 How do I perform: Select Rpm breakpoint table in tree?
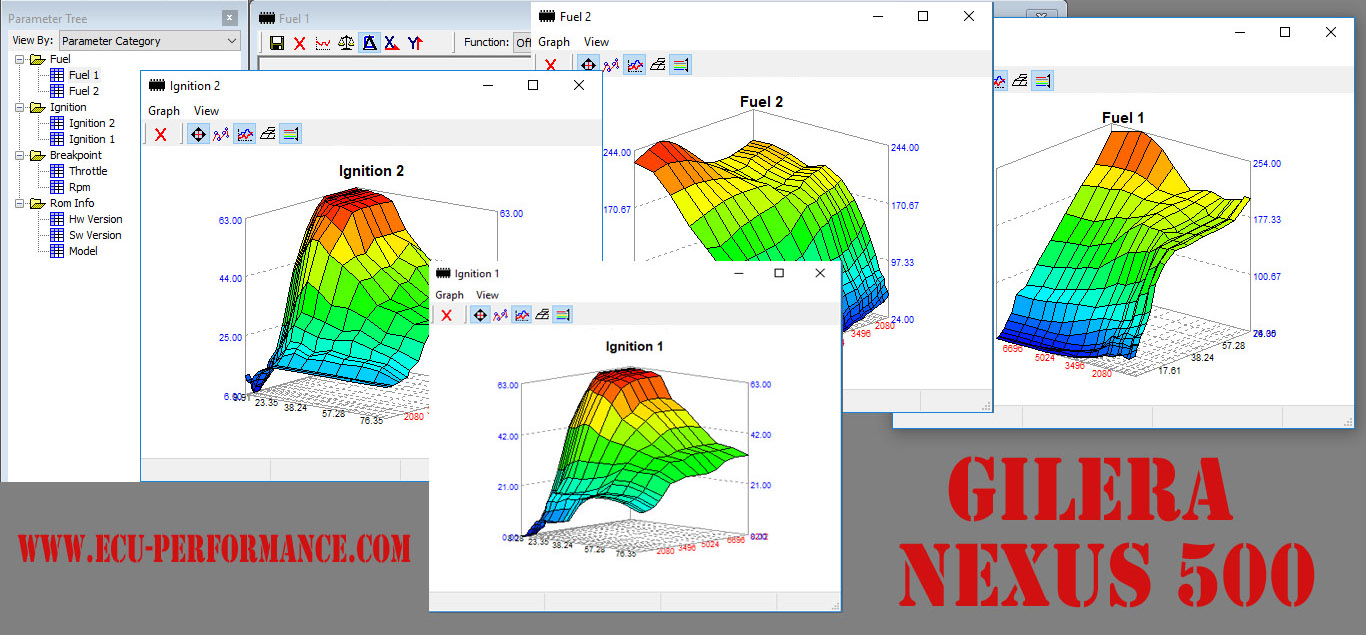(79, 187)
